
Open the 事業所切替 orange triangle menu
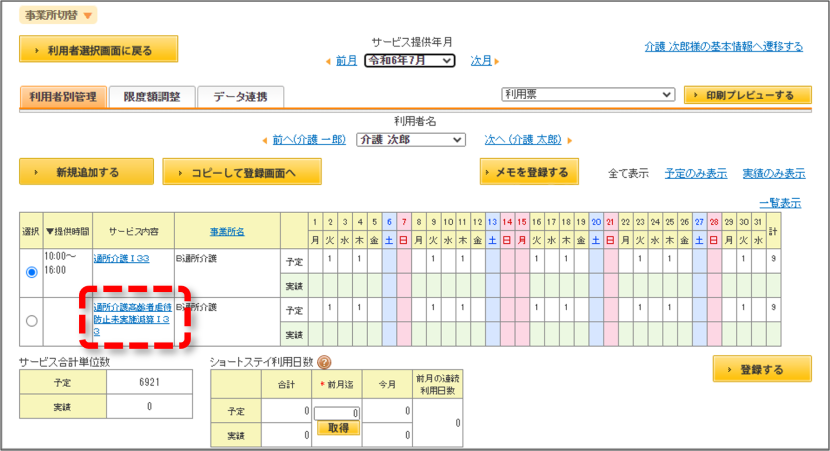[88, 16]
